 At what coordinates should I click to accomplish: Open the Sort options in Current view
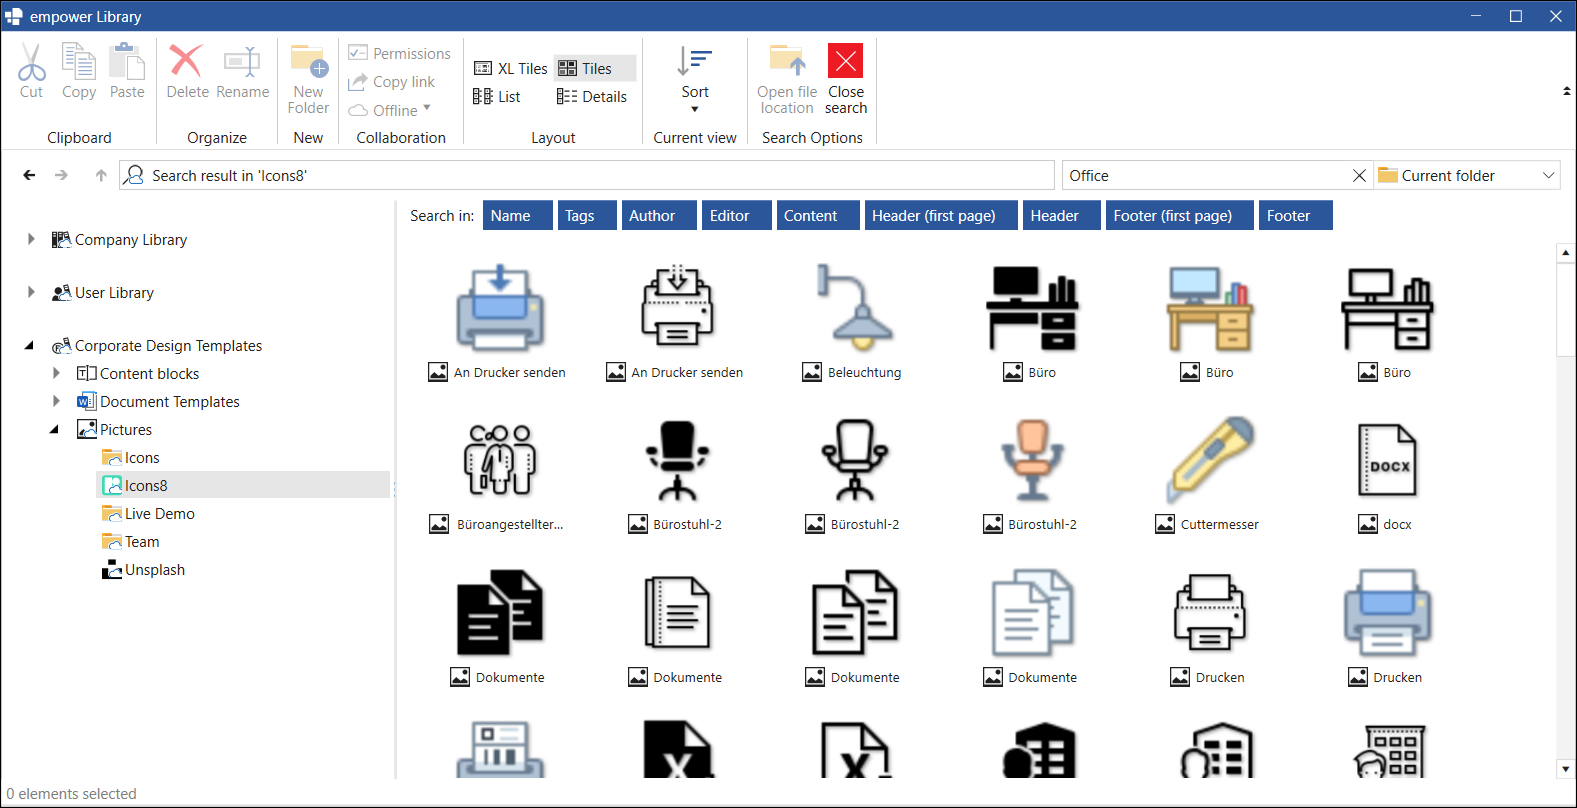click(695, 79)
